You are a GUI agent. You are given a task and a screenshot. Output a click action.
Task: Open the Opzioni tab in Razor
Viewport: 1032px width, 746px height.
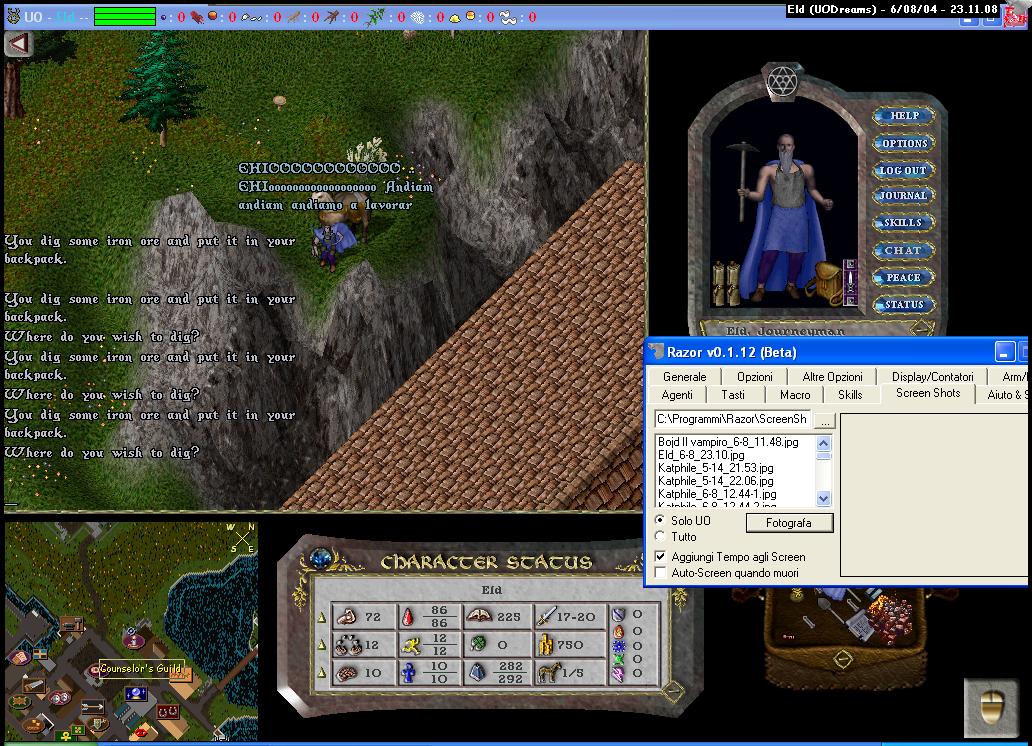click(x=754, y=377)
